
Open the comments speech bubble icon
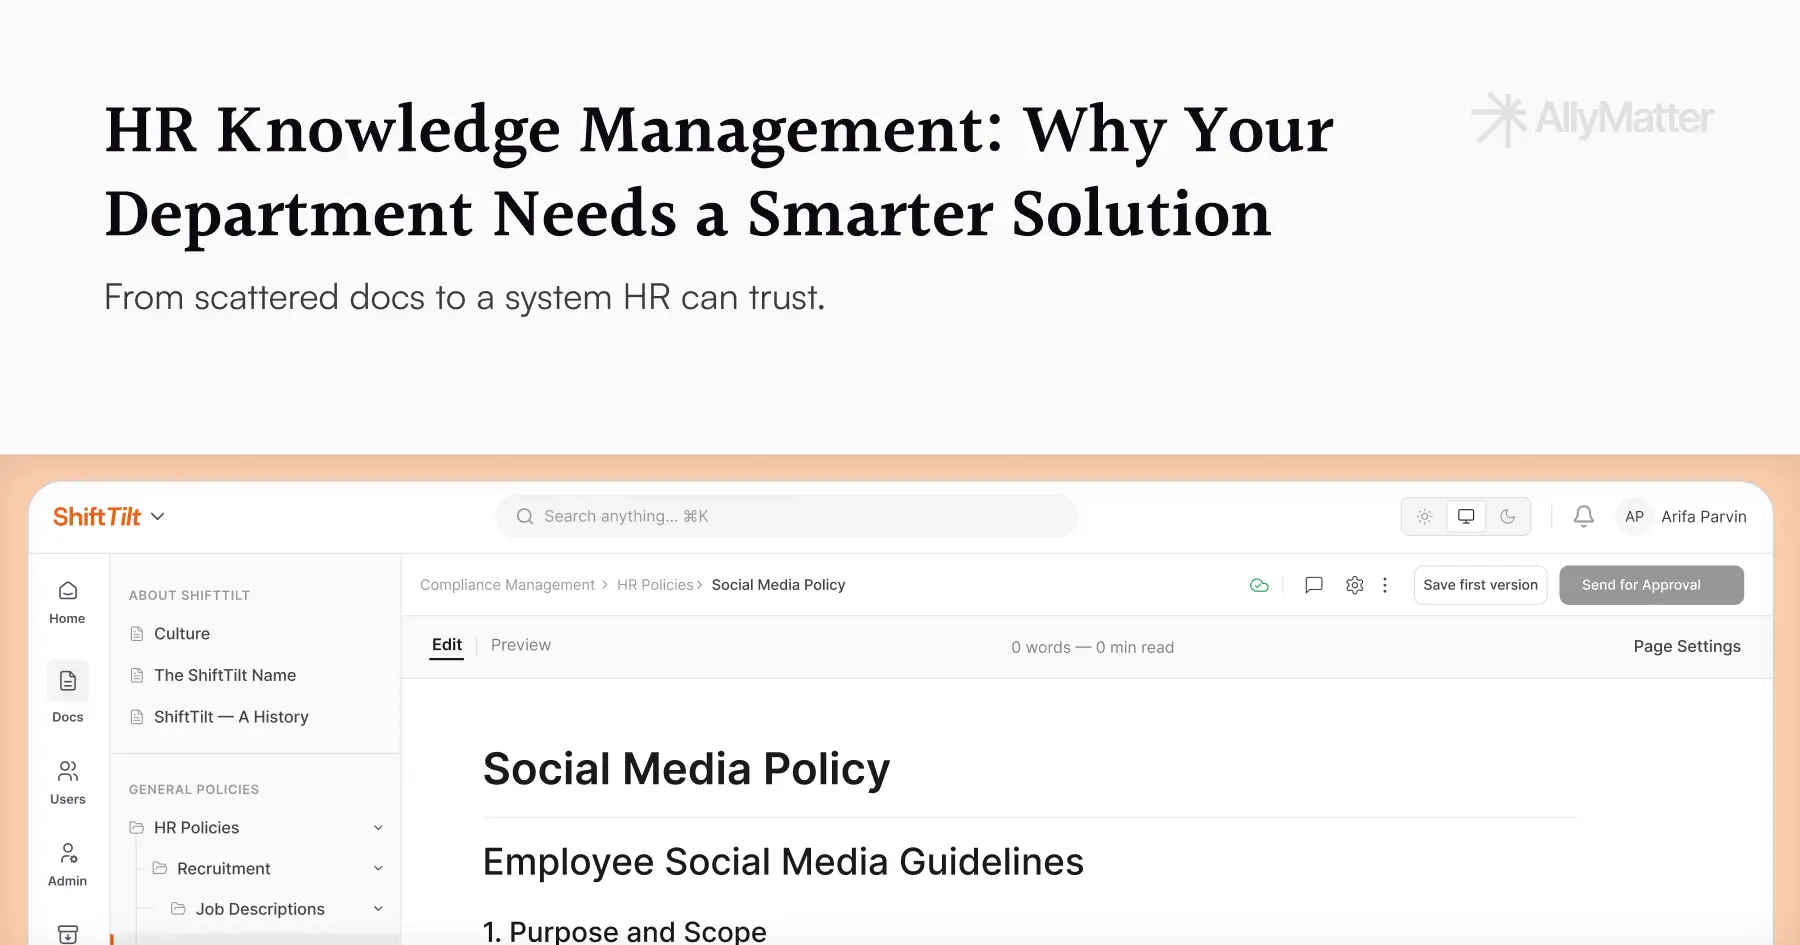click(x=1314, y=585)
